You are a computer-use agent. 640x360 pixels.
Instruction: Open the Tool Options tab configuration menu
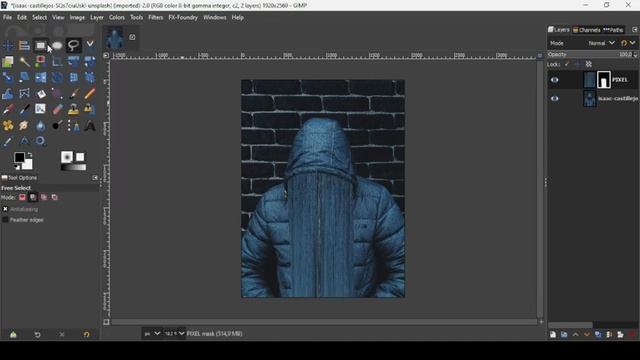(x=95, y=178)
